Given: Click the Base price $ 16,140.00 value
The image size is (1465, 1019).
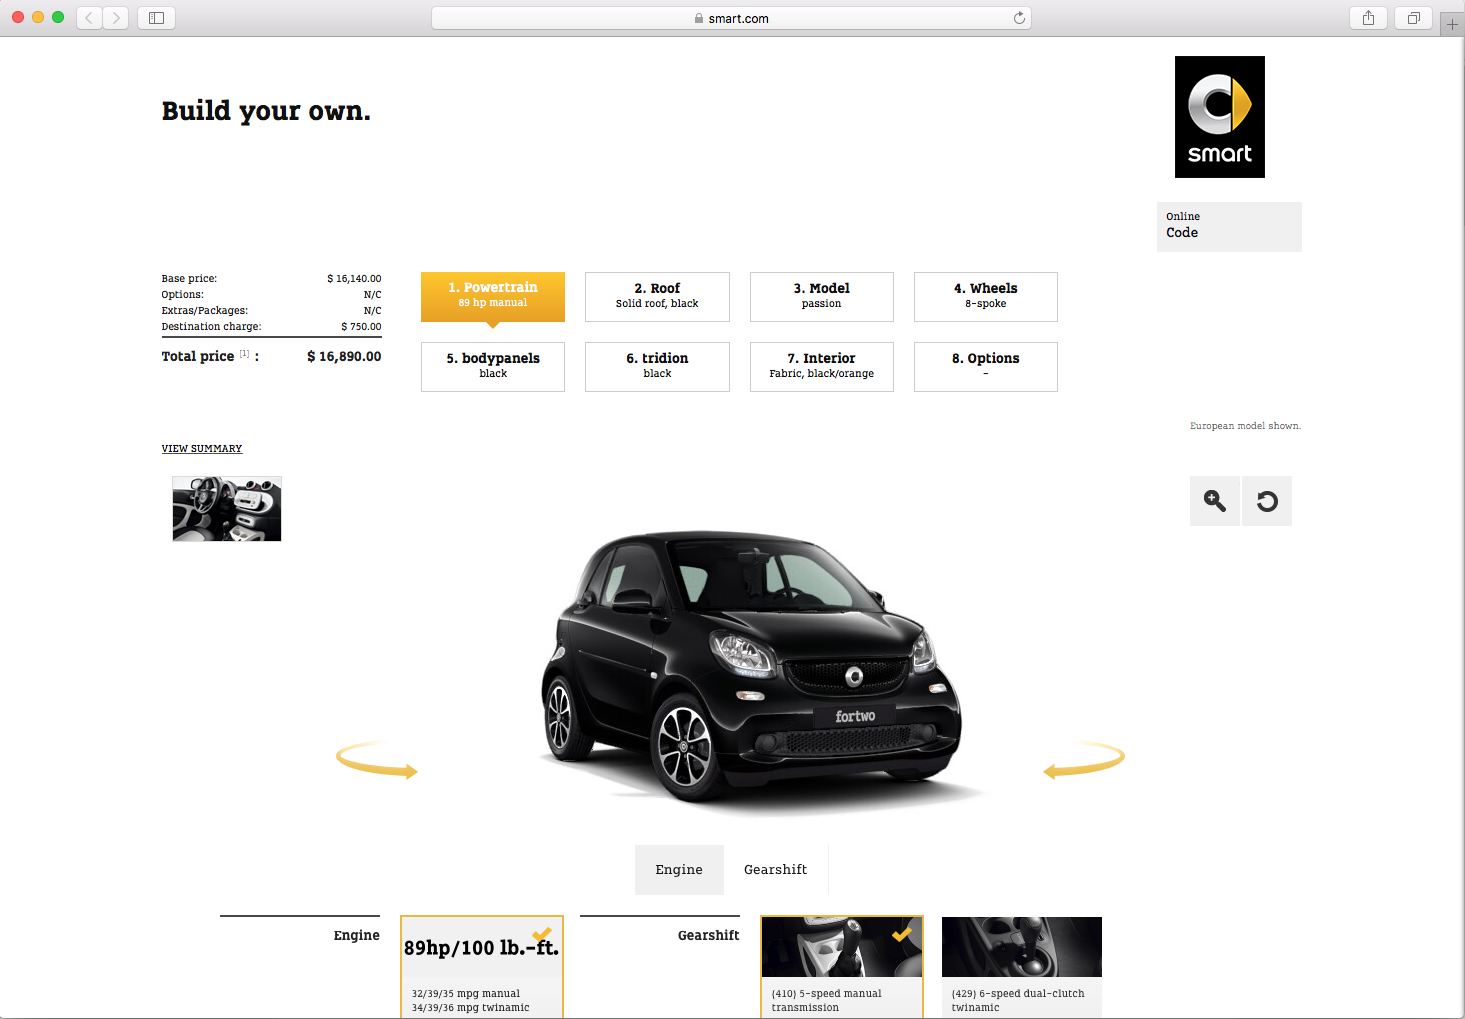Looking at the screenshot, I should [354, 279].
